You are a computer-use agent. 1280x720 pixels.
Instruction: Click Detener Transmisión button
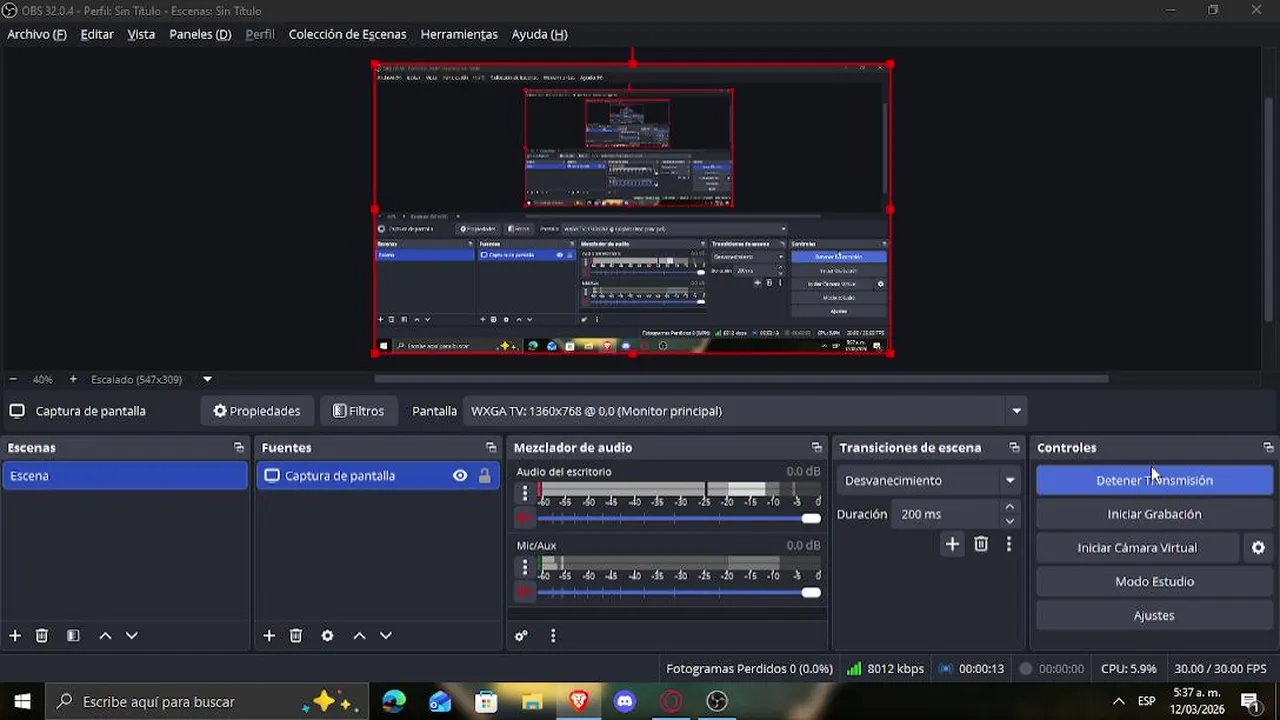(1154, 480)
